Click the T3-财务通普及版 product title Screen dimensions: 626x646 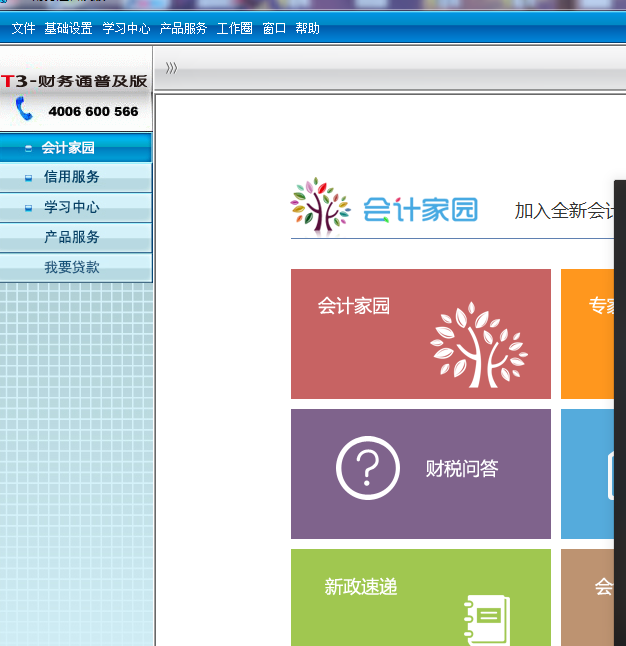(x=74, y=81)
